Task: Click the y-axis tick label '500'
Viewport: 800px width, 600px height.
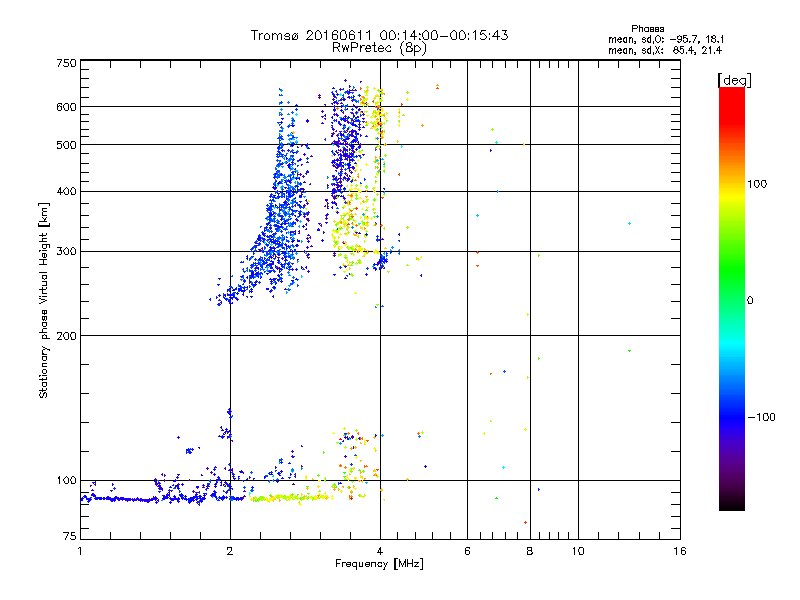Action: (66, 145)
